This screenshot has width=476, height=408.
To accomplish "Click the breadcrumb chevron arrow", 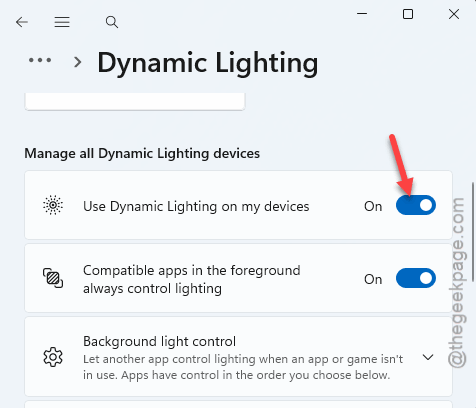I will [78, 62].
